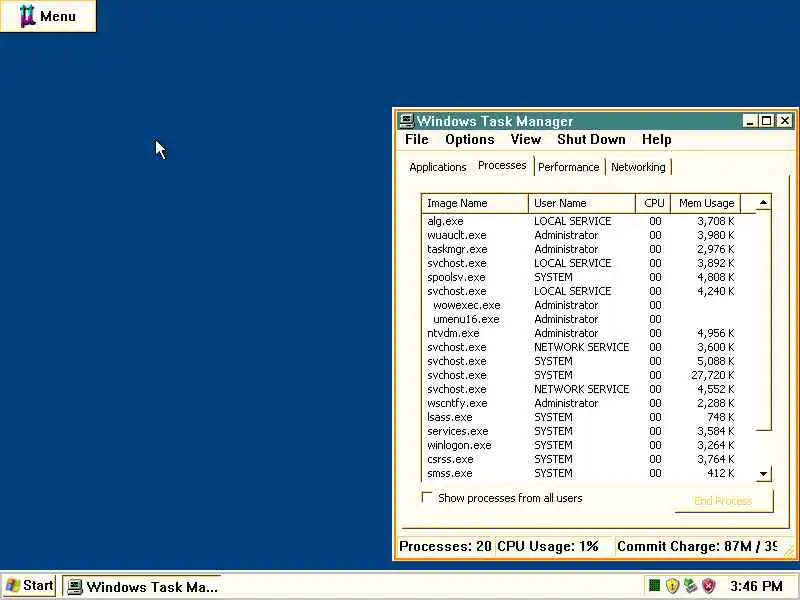Minimize the Task Manager window
The image size is (800, 600).
point(749,121)
